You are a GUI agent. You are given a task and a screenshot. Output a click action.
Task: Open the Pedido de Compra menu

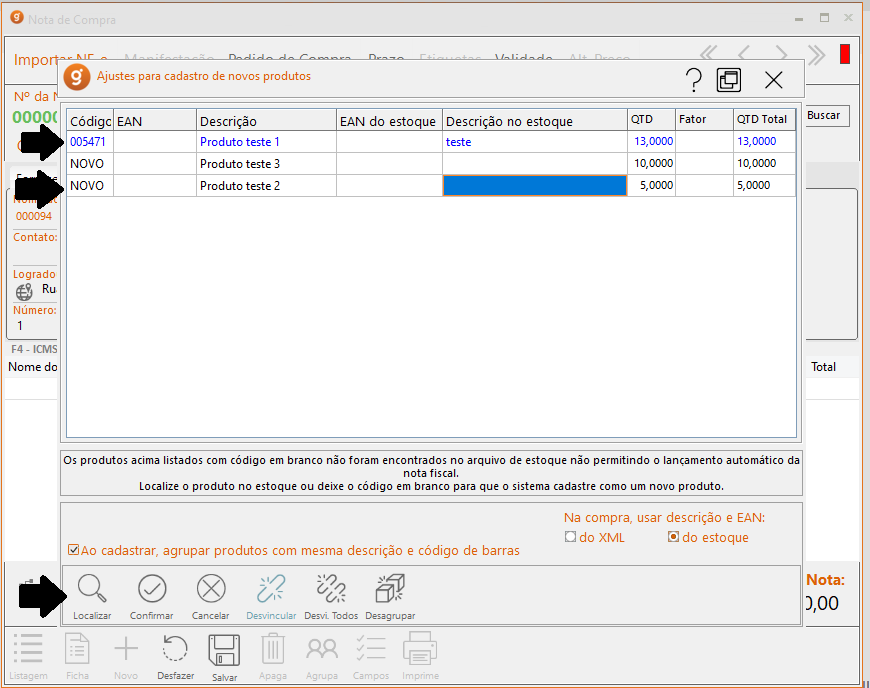(x=290, y=57)
